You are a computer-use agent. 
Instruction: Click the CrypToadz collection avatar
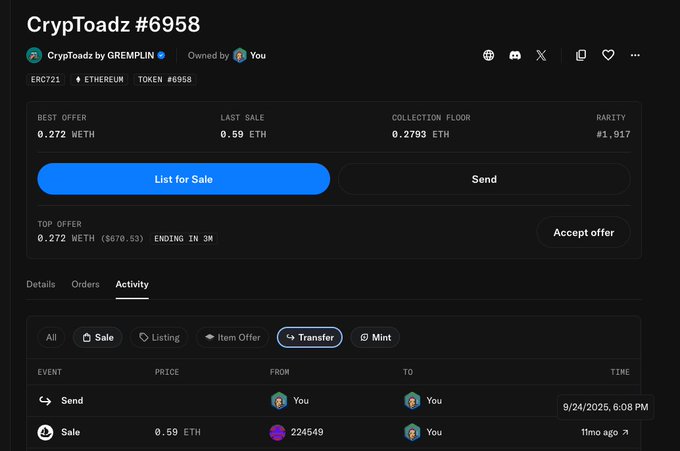pyautogui.click(x=34, y=56)
